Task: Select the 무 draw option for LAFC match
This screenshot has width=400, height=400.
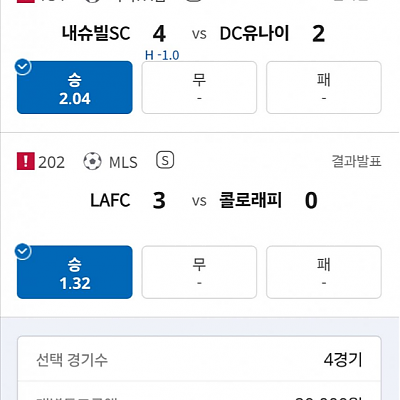Action: (199, 272)
